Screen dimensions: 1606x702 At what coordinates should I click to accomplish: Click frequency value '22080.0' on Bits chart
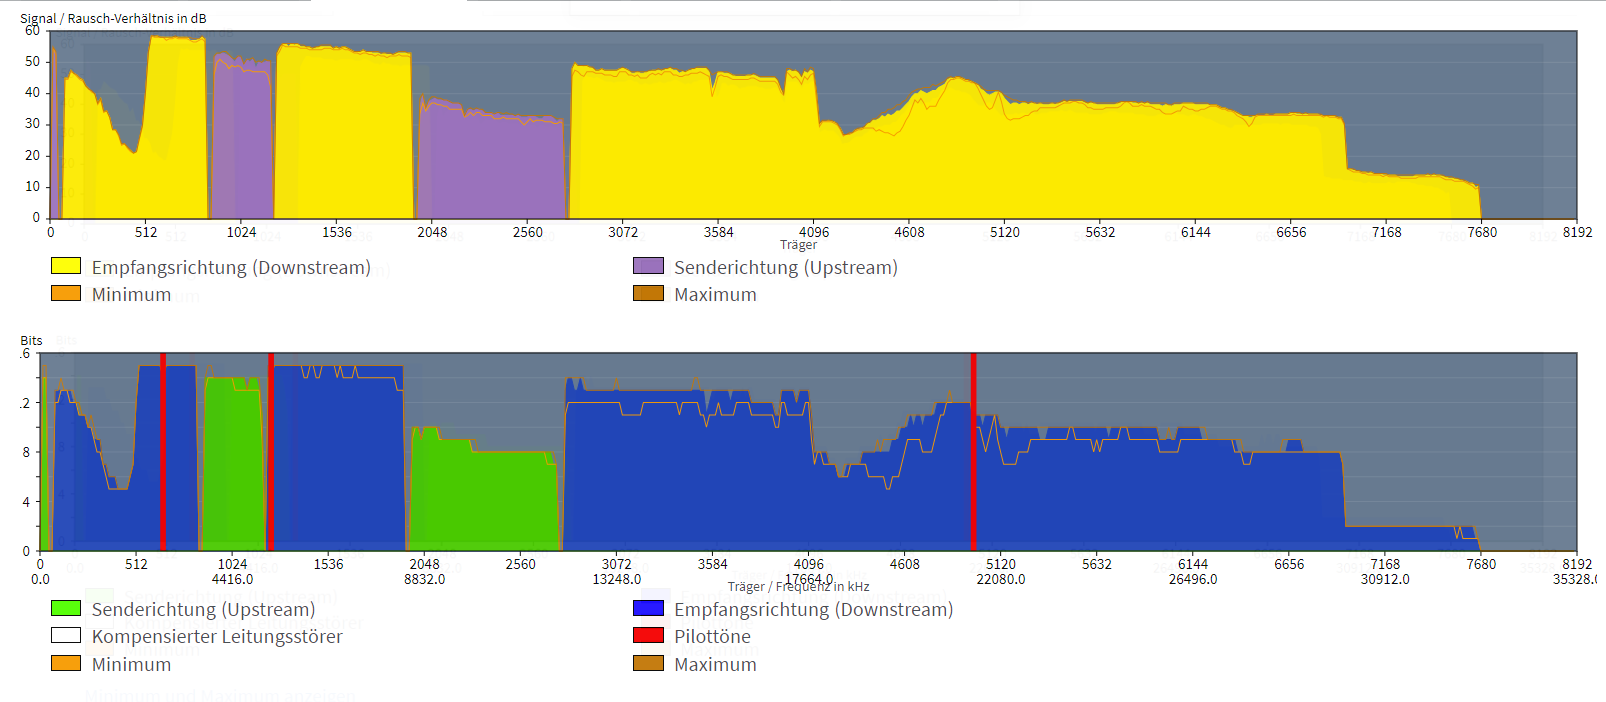tap(1001, 579)
